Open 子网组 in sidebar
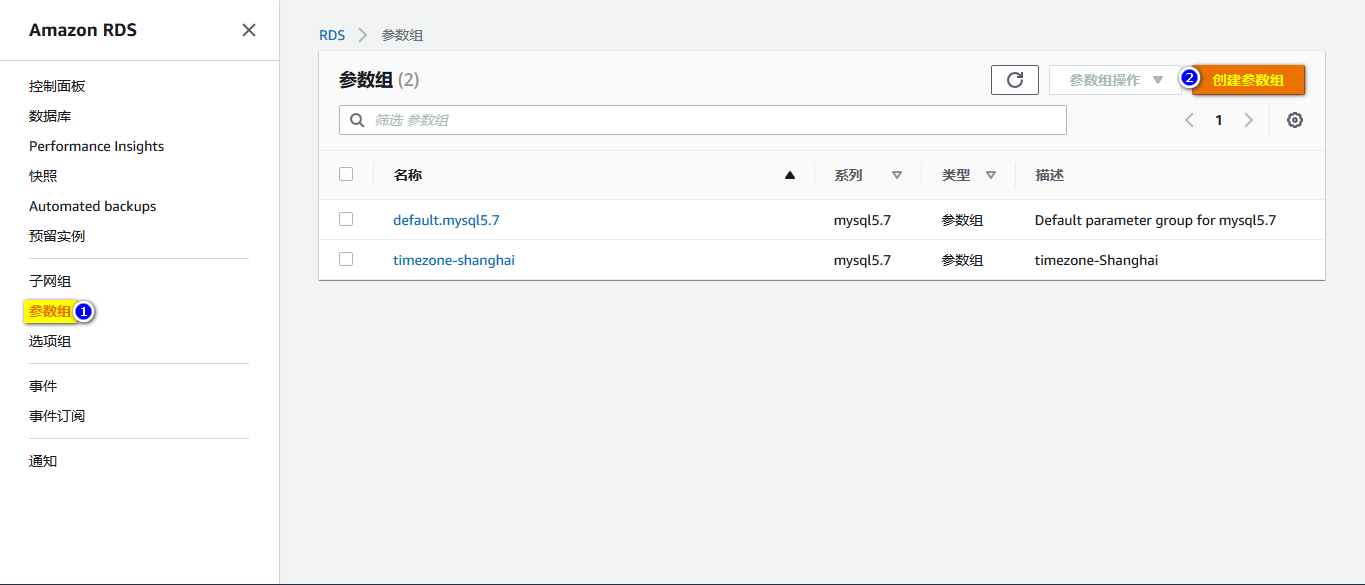Viewport: 1365px width, 585px height. click(x=50, y=281)
